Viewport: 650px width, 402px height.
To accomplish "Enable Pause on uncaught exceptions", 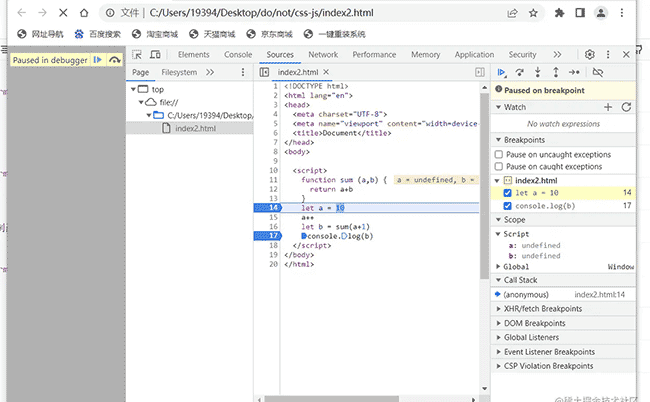I will [x=499, y=155].
